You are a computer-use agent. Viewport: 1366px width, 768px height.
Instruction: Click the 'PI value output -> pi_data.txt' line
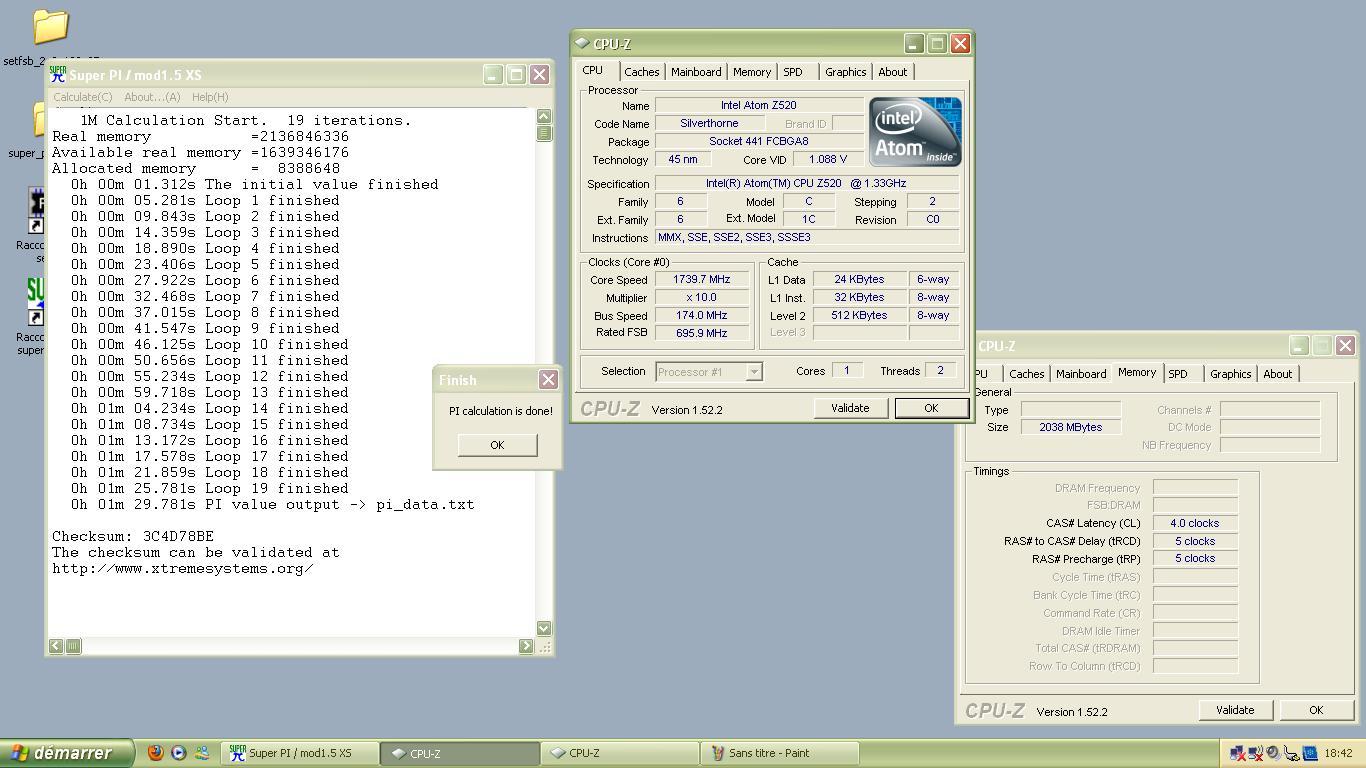[272, 504]
